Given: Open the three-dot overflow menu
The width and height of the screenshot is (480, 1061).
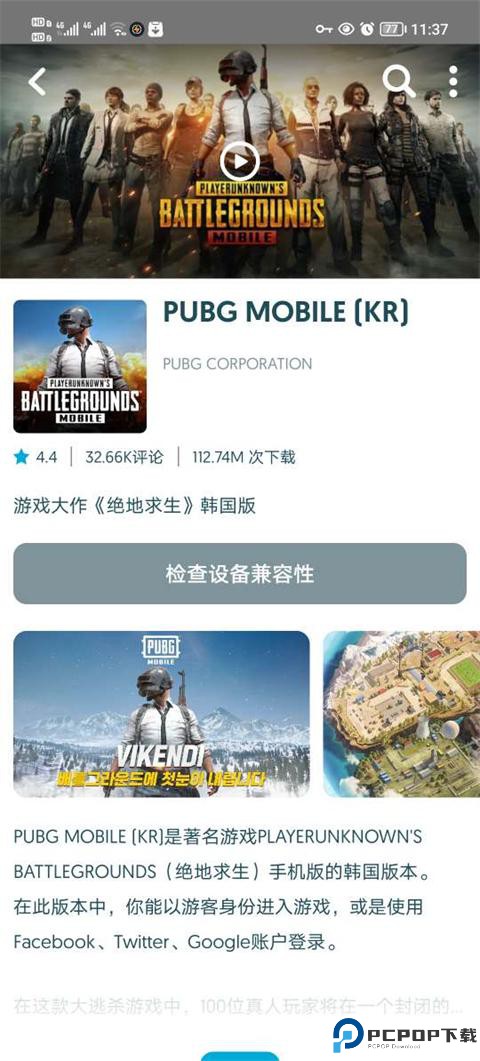Looking at the screenshot, I should pyautogui.click(x=453, y=82).
